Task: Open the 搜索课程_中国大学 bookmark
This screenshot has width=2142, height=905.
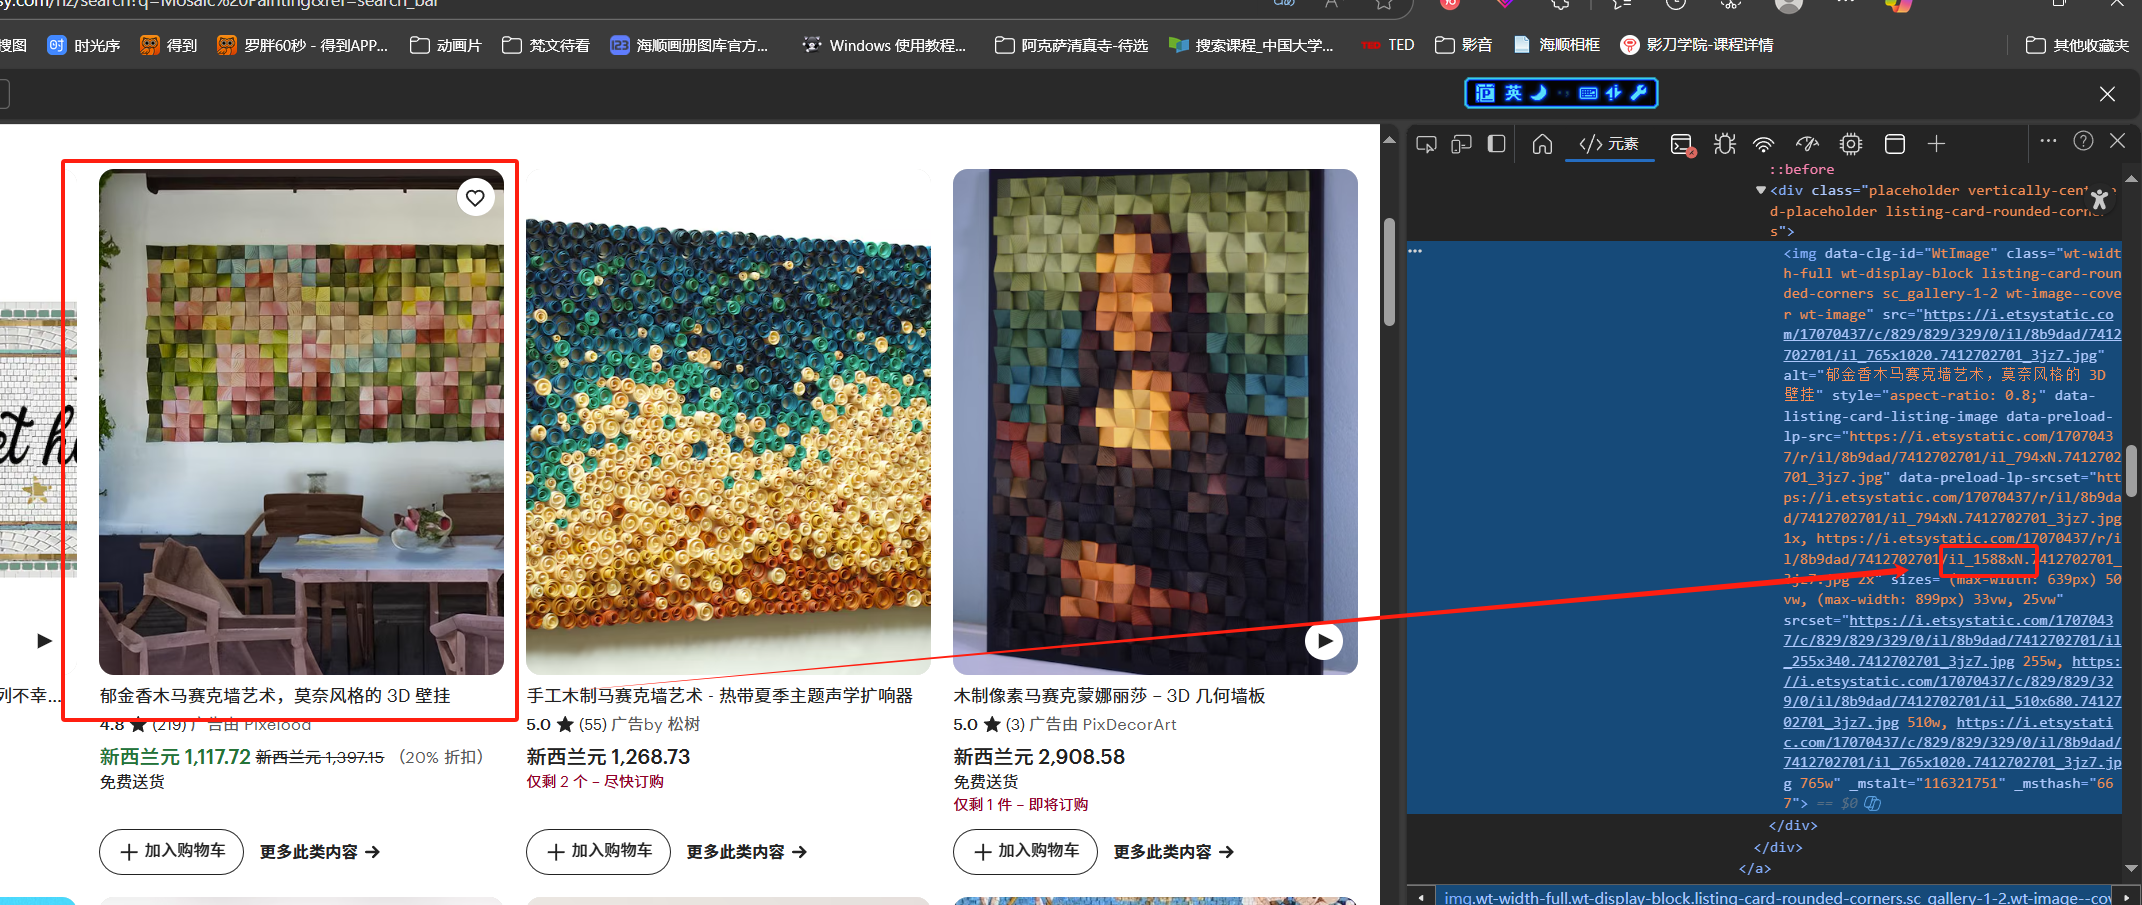Action: tap(1251, 45)
